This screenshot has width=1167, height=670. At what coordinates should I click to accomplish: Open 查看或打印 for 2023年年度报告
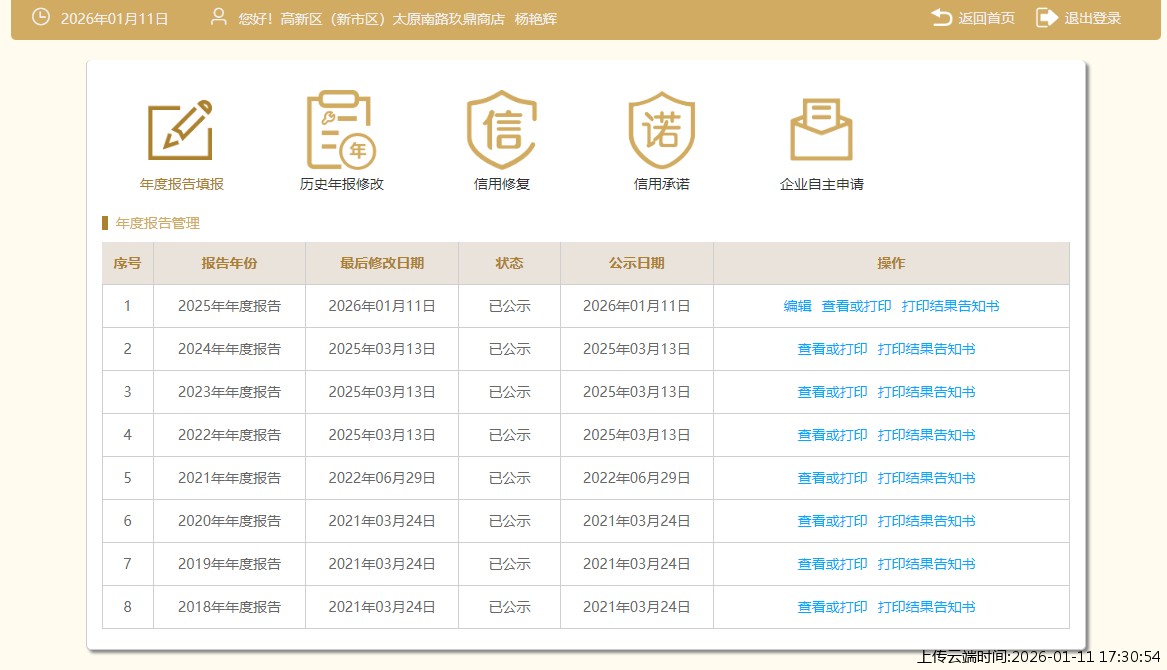832,392
